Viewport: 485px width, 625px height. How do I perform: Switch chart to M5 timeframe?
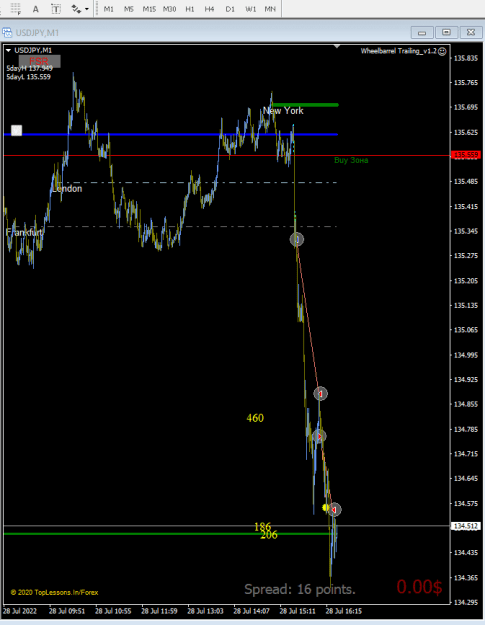click(129, 9)
